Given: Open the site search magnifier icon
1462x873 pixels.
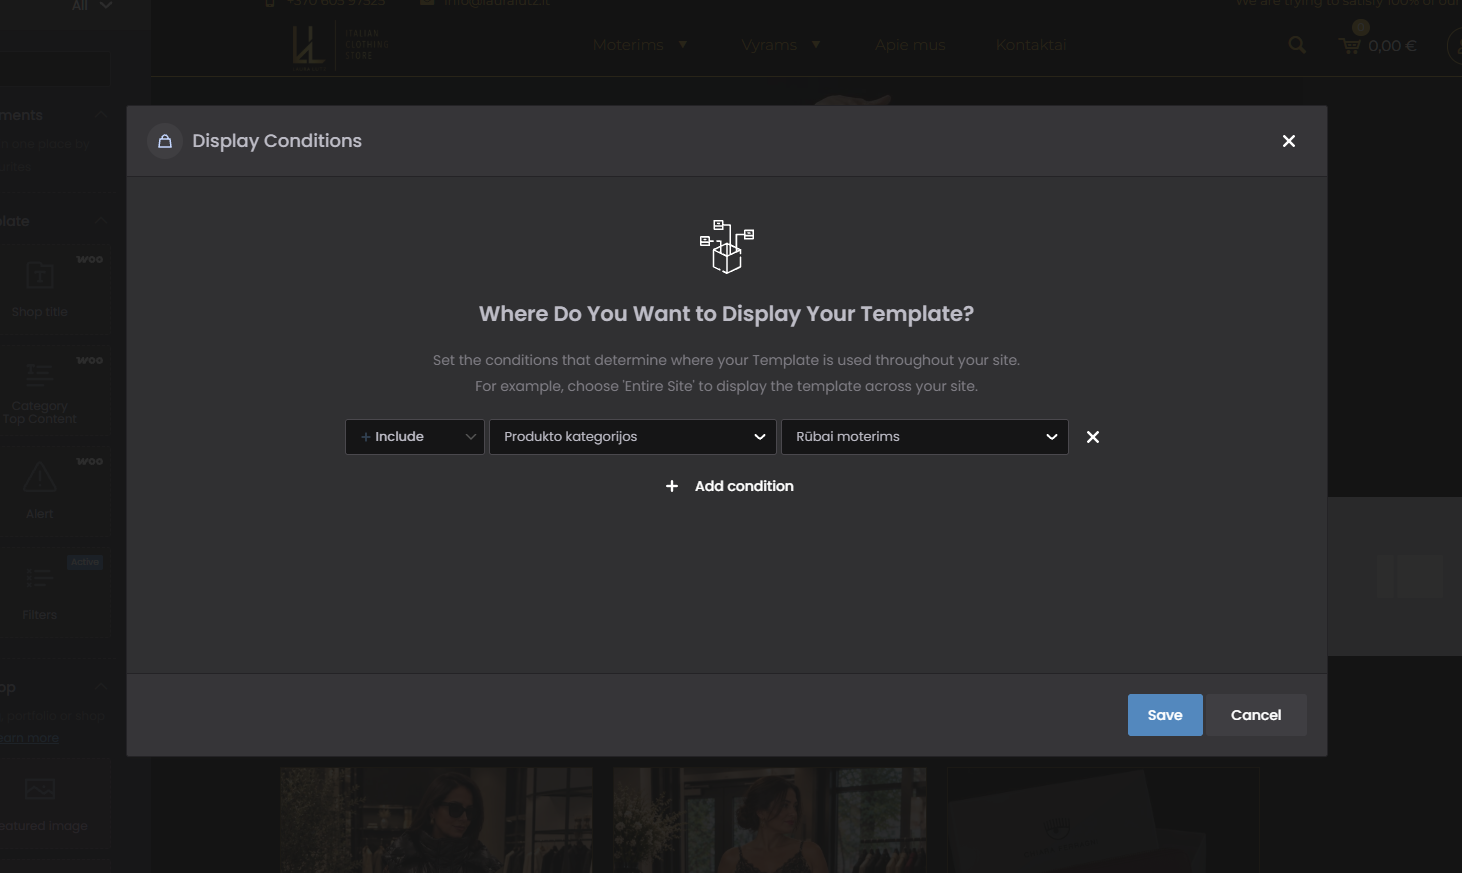Looking at the screenshot, I should click(1297, 45).
